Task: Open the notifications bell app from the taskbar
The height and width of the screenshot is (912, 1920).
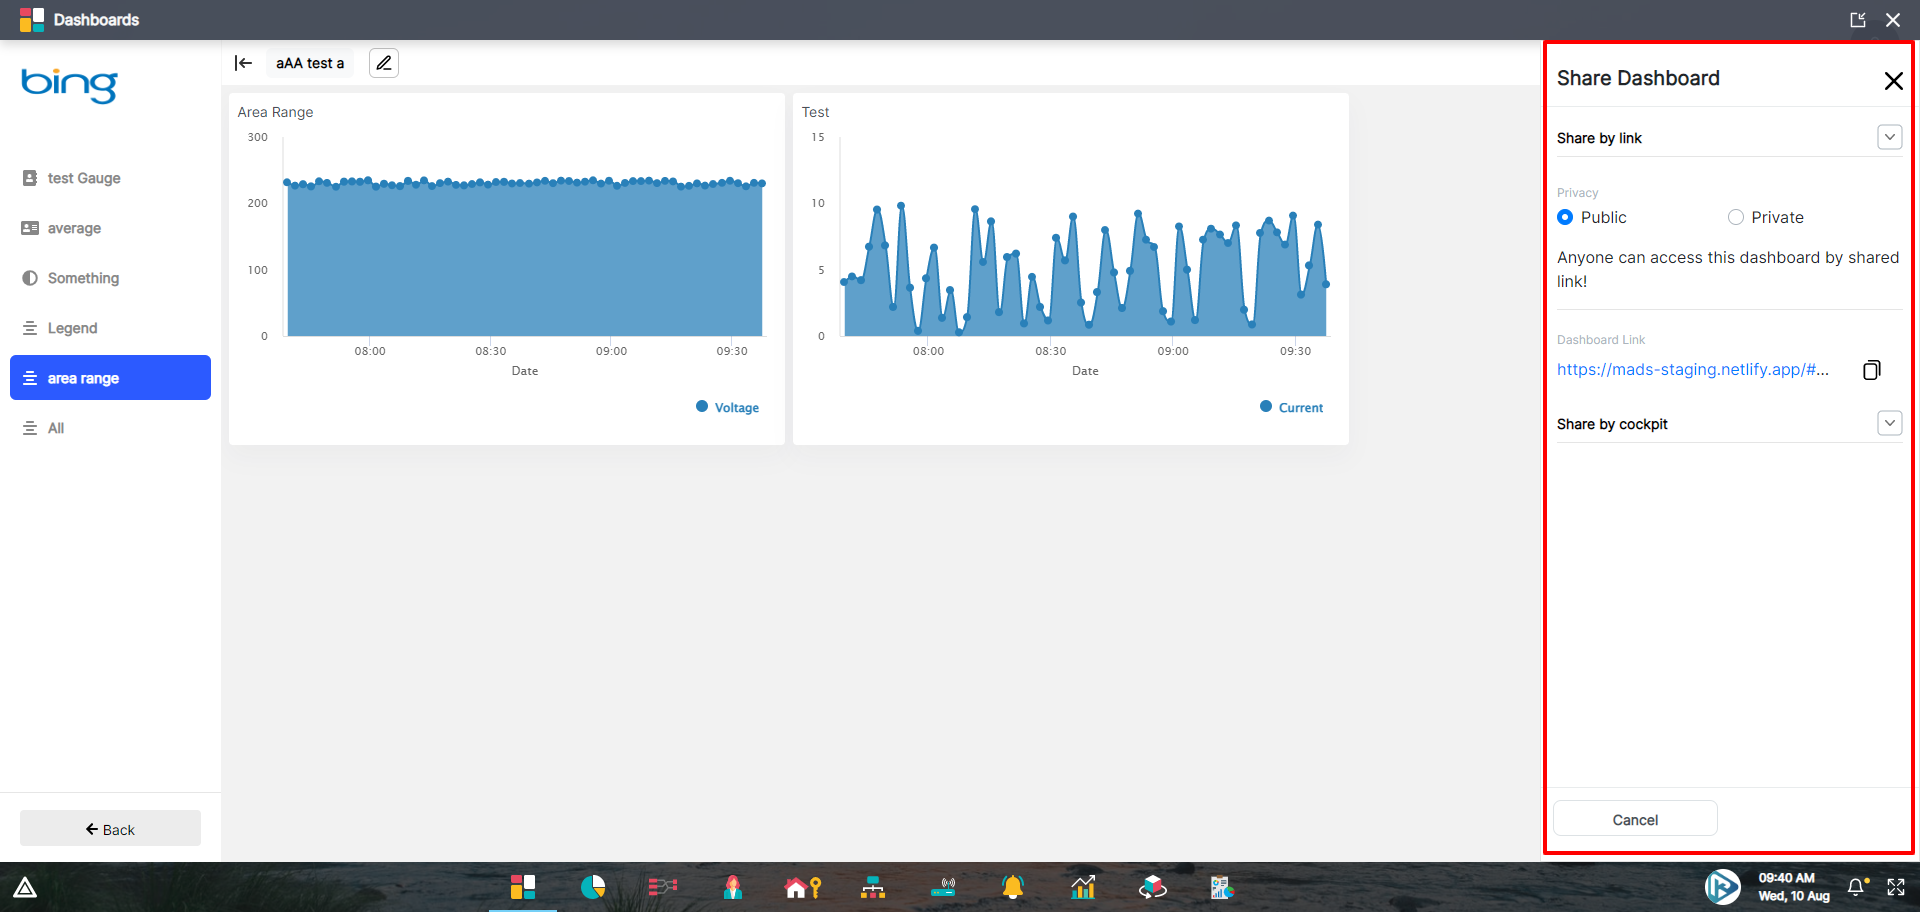Action: (1013, 887)
